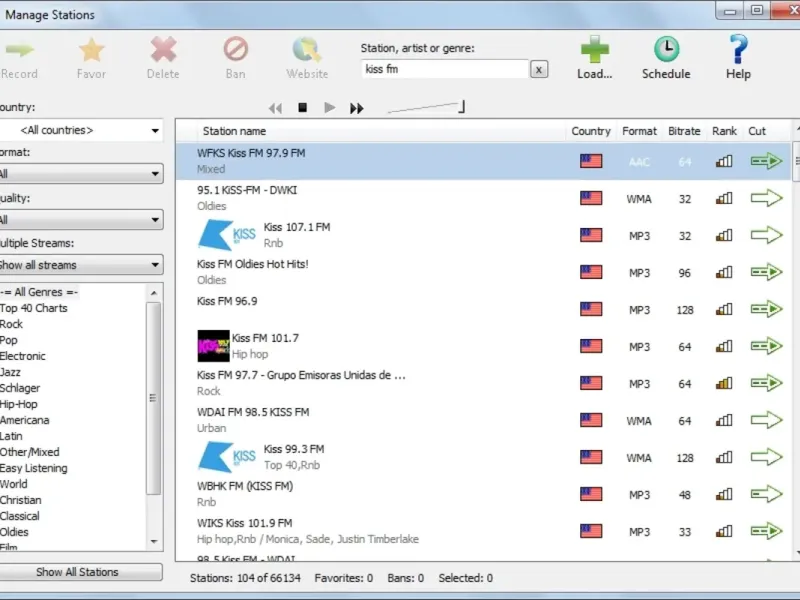This screenshot has width=800, height=600.
Task: Open the Show all streams dropdown
Action: 82,265
